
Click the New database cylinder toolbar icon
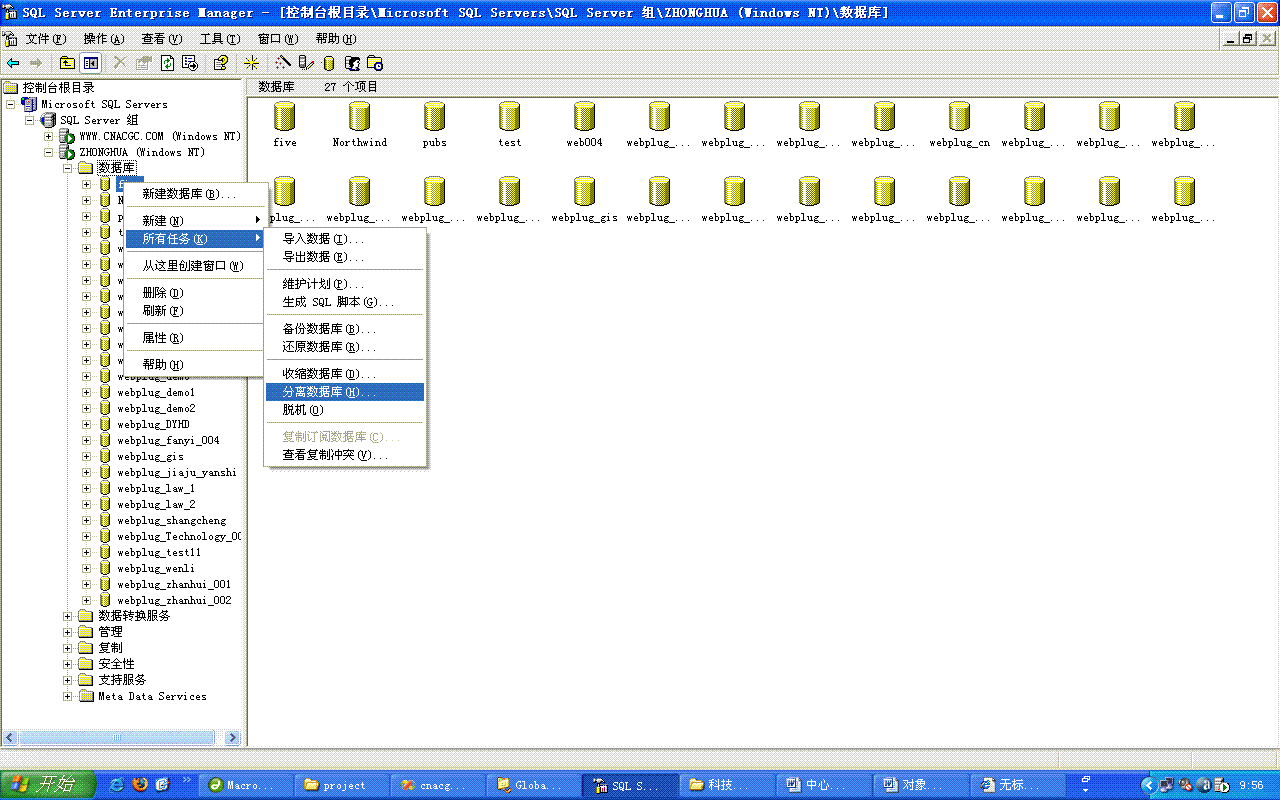[329, 63]
